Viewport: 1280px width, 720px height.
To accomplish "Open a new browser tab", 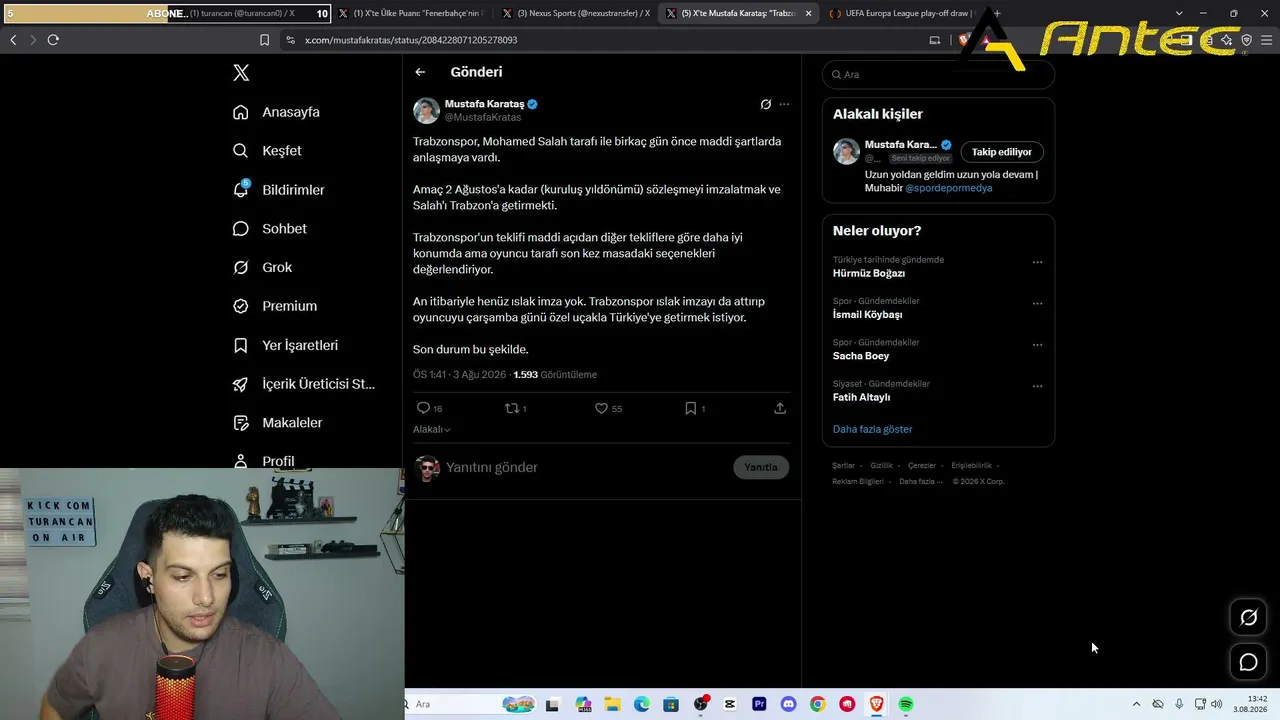I will pyautogui.click(x=997, y=13).
